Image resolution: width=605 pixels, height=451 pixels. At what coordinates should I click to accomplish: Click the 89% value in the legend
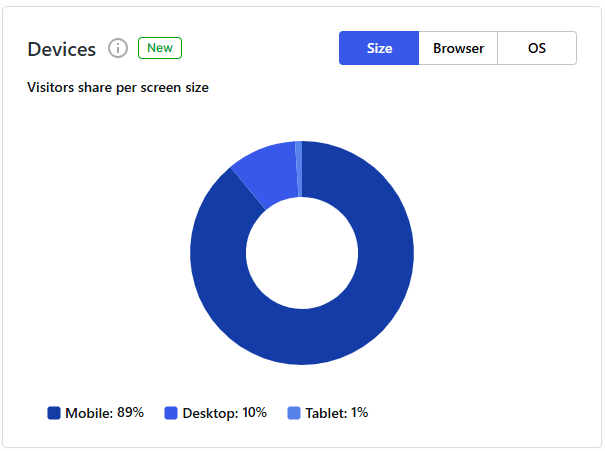tap(131, 413)
